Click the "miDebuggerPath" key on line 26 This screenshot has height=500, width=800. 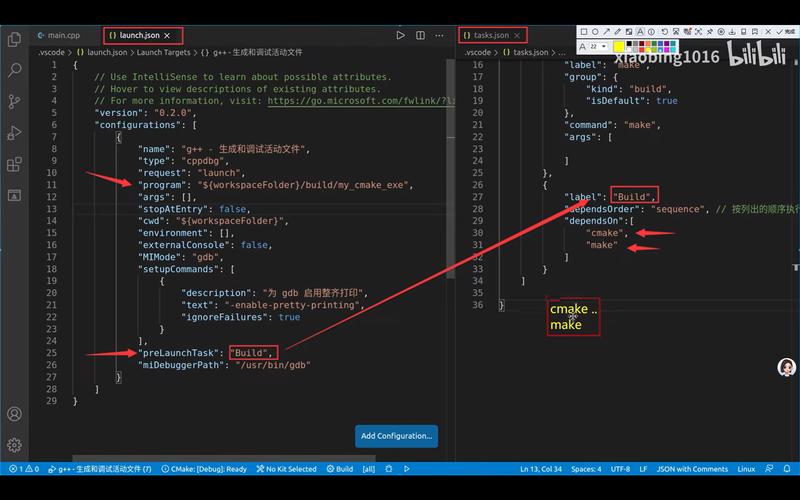(x=181, y=365)
